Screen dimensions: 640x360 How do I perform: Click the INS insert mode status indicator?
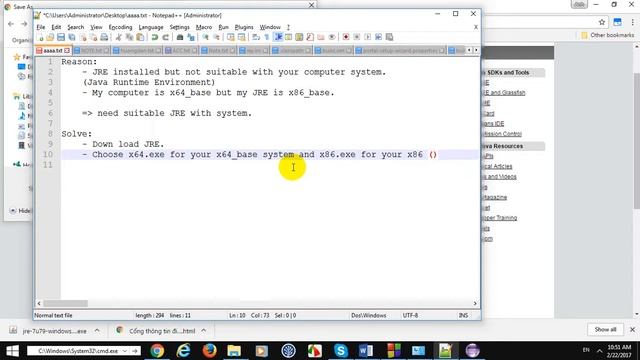pyautogui.click(x=463, y=316)
